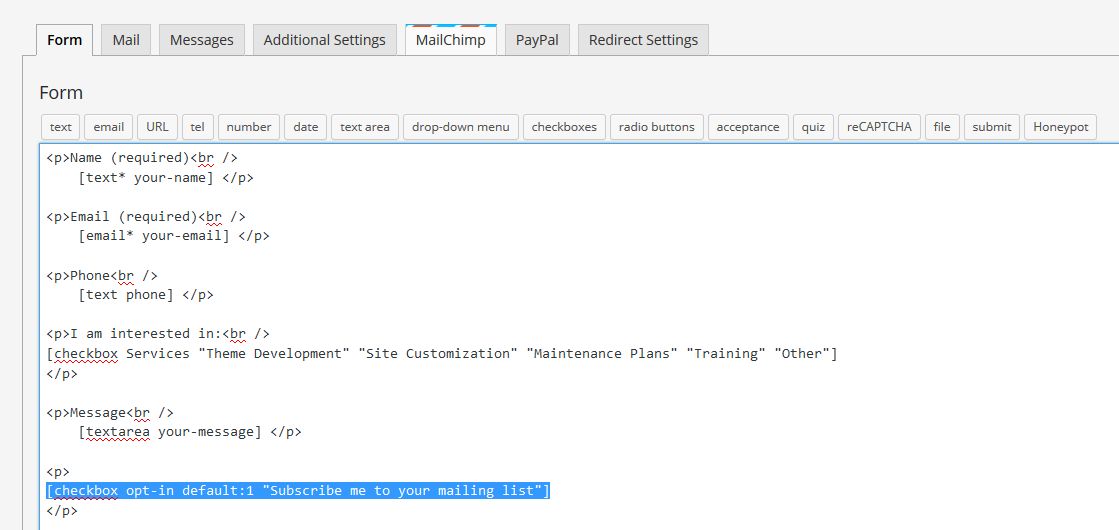Insert a number field tag
The image size is (1119, 530).
click(249, 127)
